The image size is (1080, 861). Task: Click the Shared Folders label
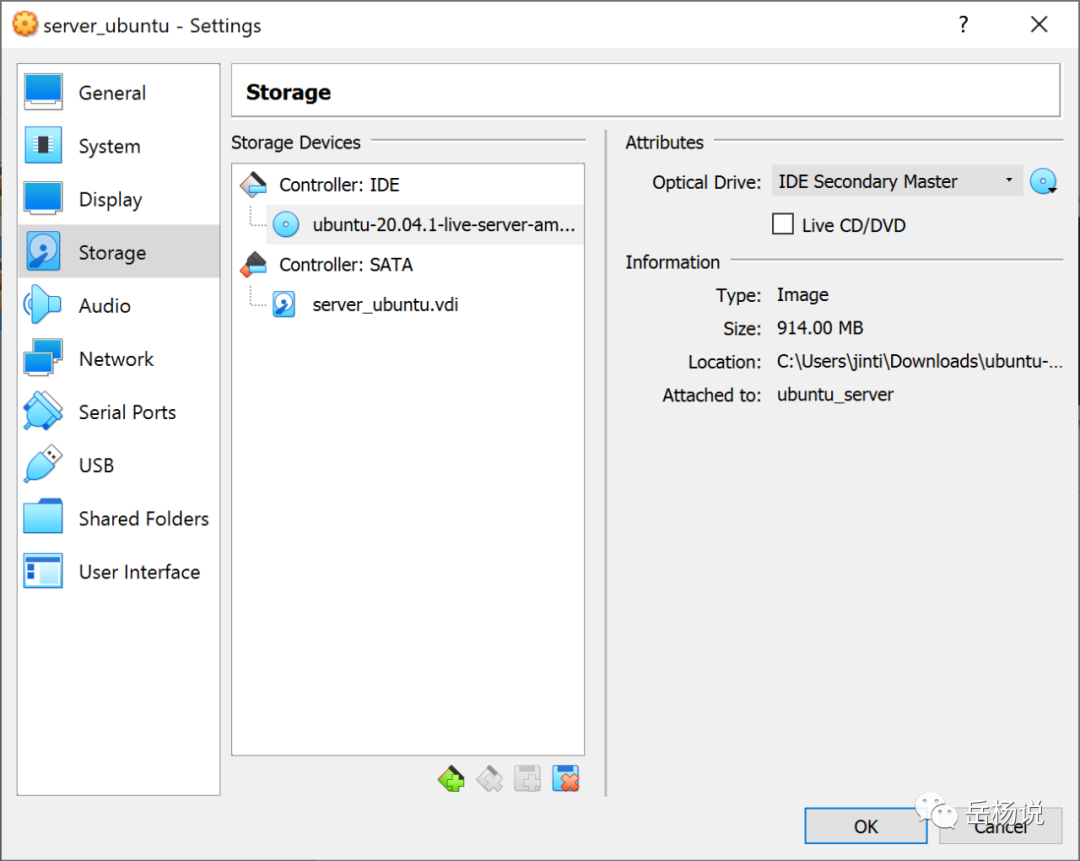[143, 518]
